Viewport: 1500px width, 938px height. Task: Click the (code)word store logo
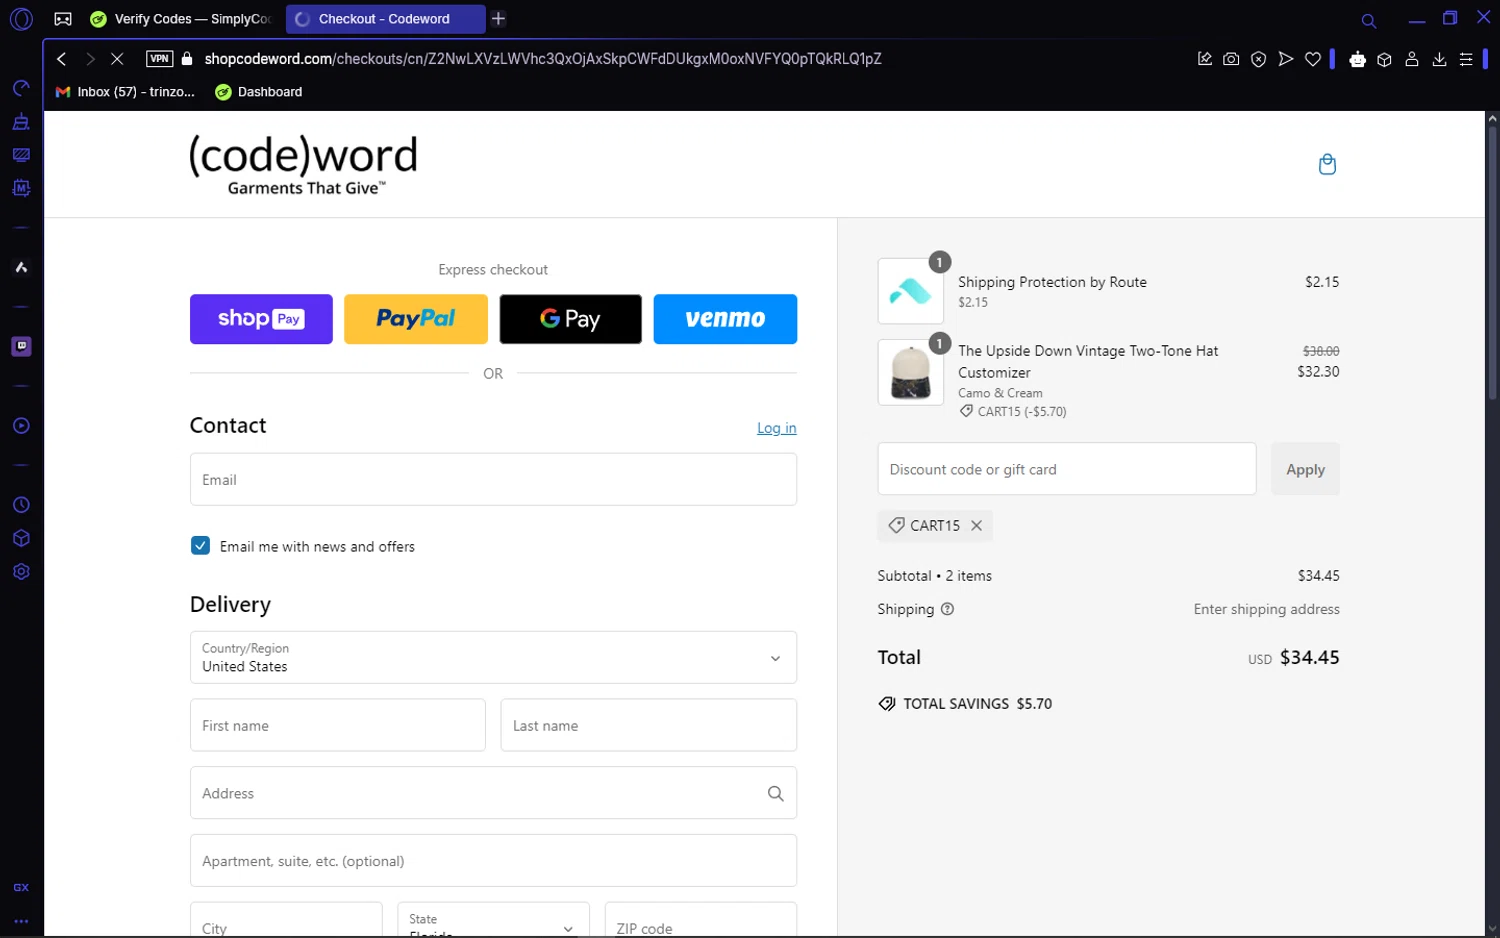click(303, 164)
